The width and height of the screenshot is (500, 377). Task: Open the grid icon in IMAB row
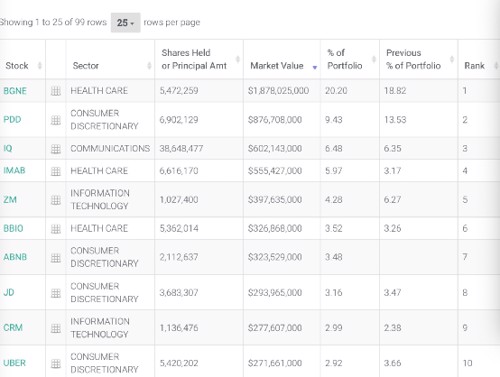point(56,171)
